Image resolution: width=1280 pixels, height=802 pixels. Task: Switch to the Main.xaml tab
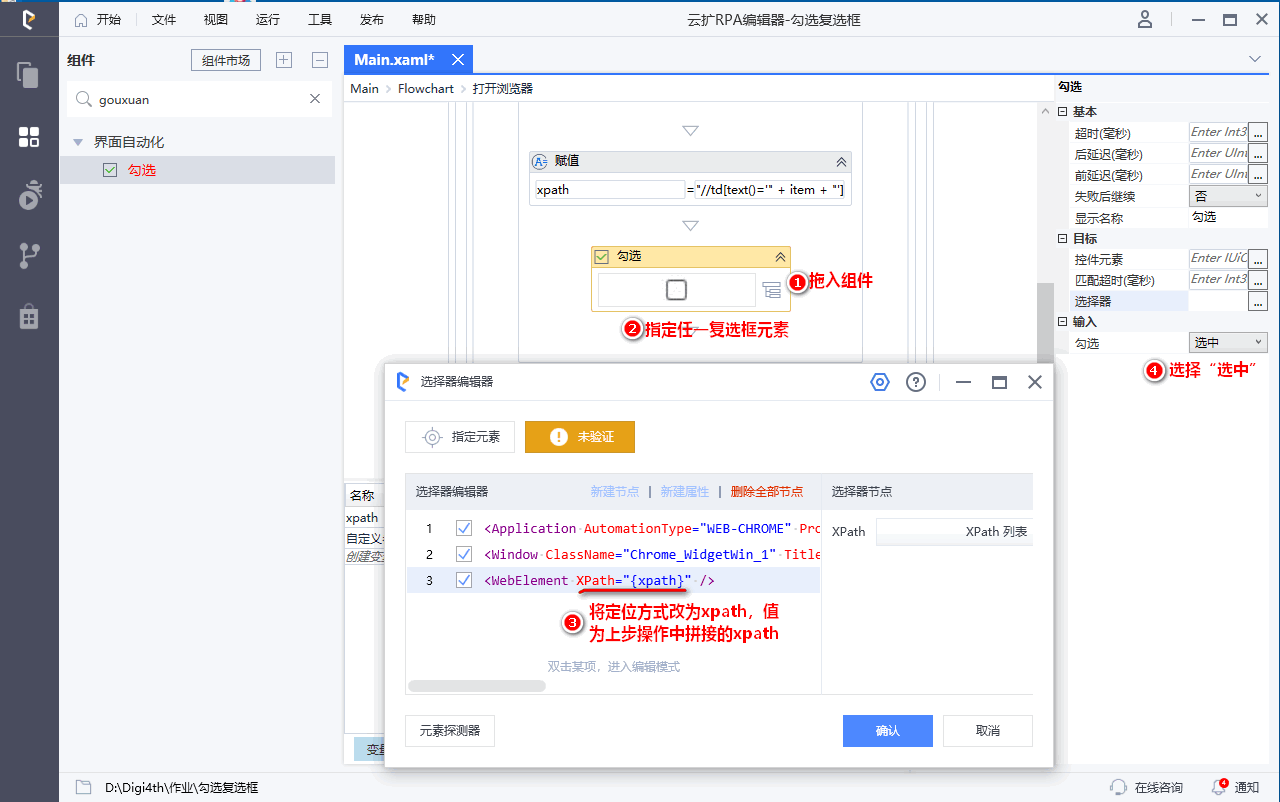coord(394,60)
